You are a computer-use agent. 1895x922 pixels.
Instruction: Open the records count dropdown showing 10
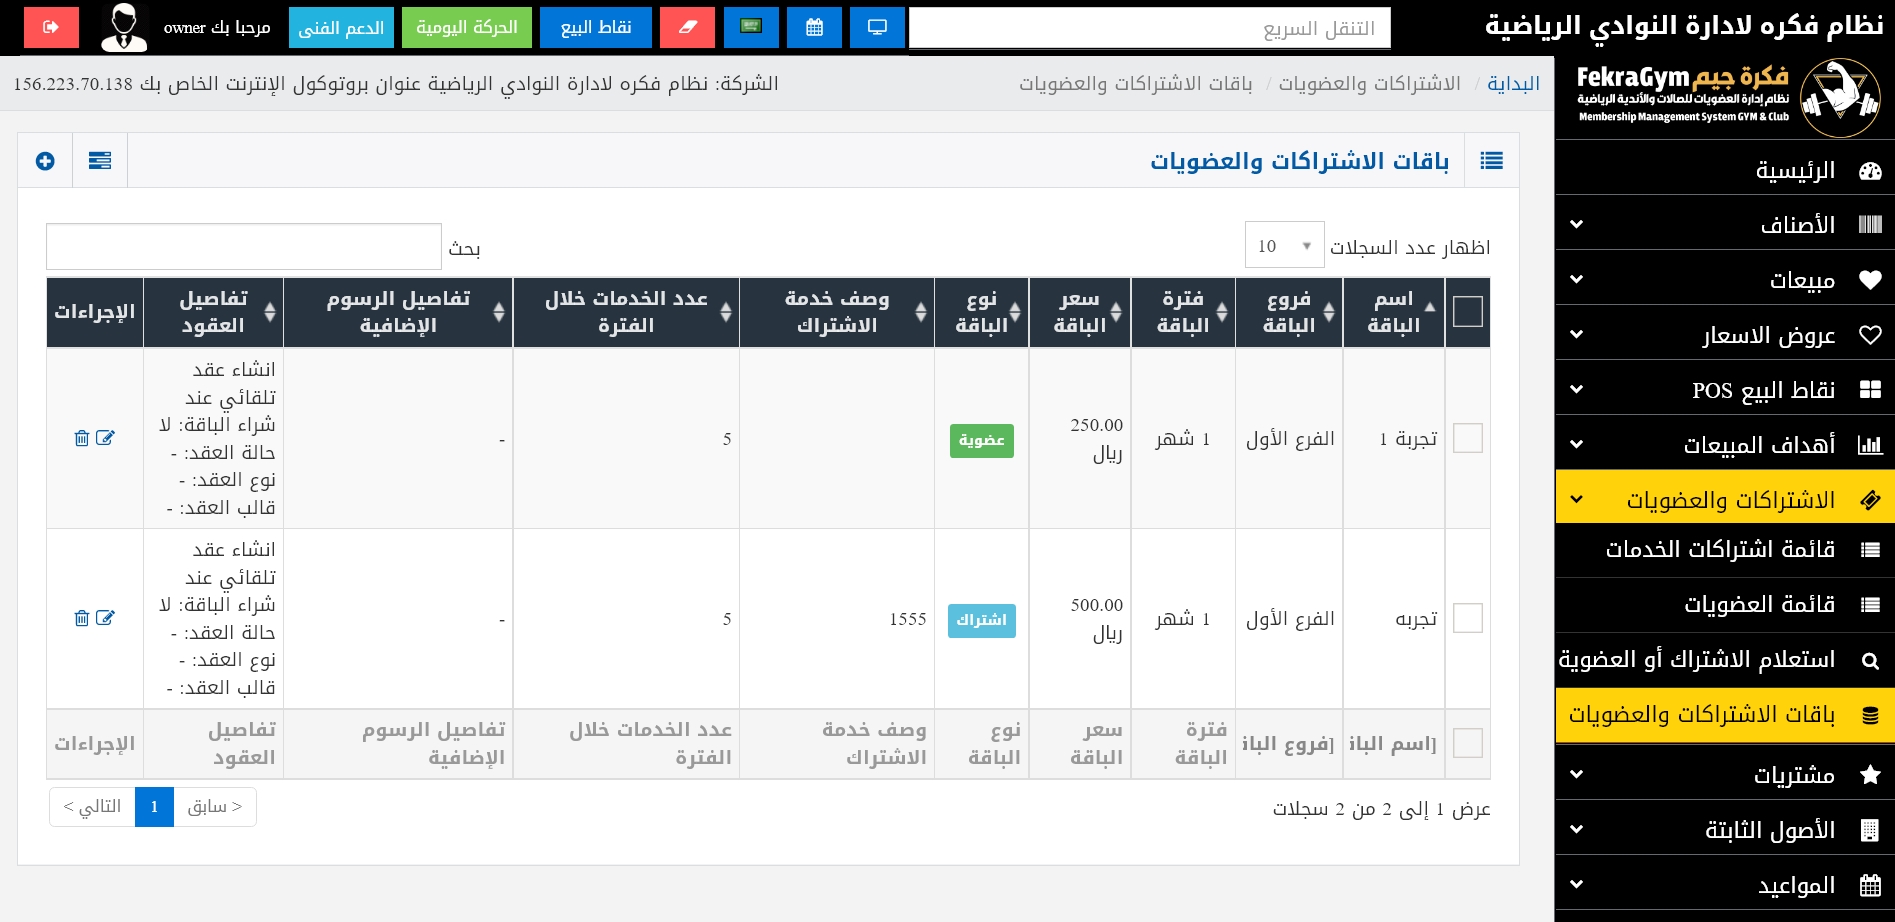[x=1284, y=246]
